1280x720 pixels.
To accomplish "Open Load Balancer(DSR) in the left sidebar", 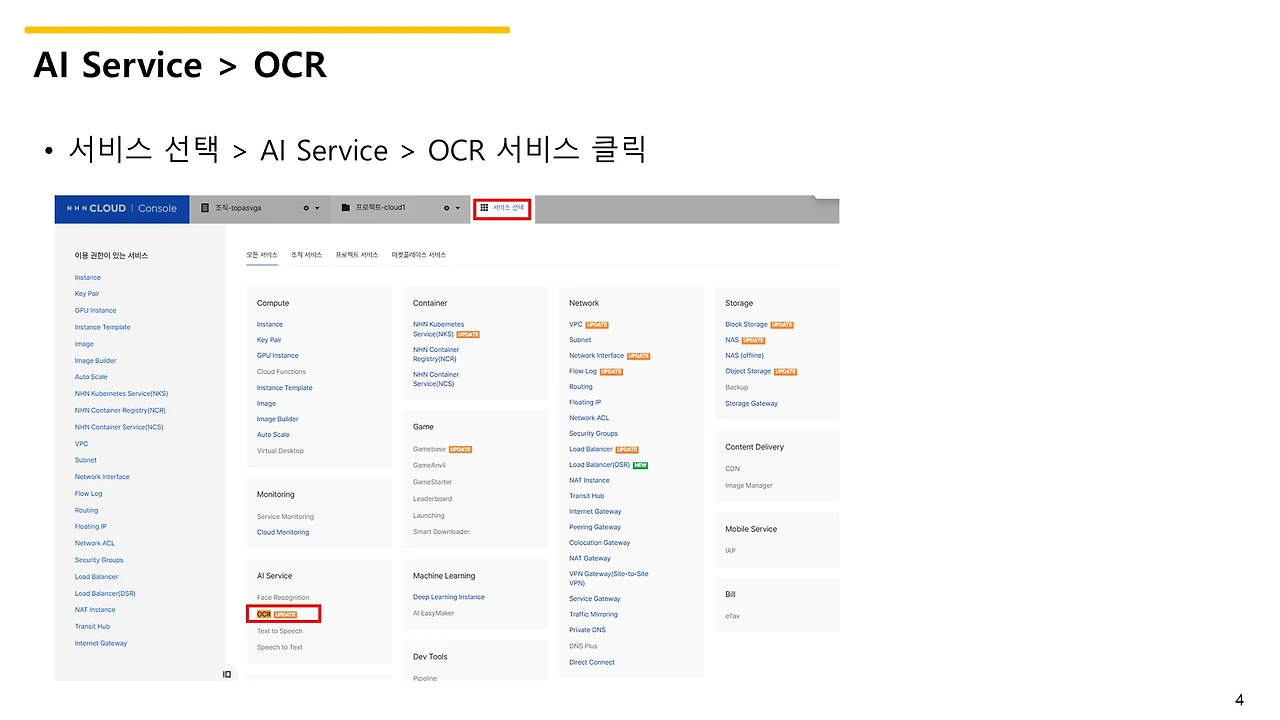I will coord(105,593).
